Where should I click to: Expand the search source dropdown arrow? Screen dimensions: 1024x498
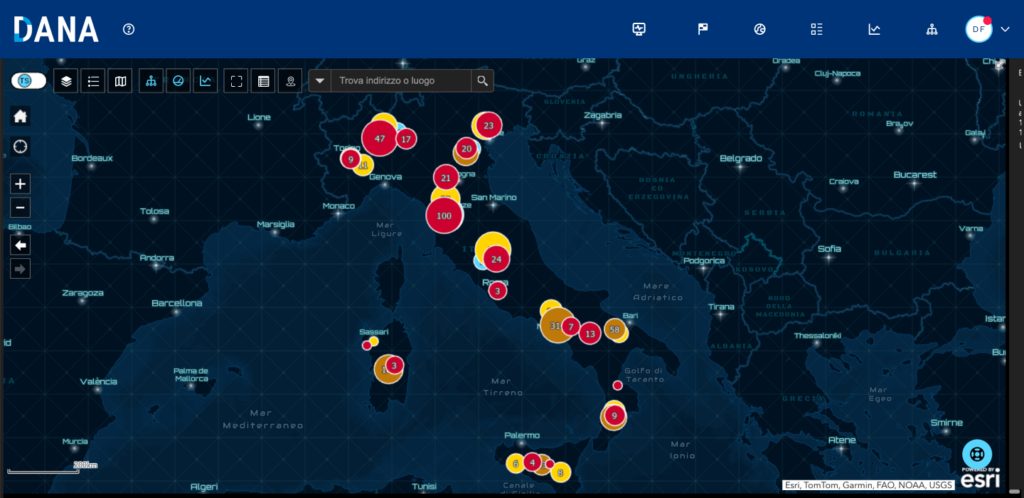319,81
